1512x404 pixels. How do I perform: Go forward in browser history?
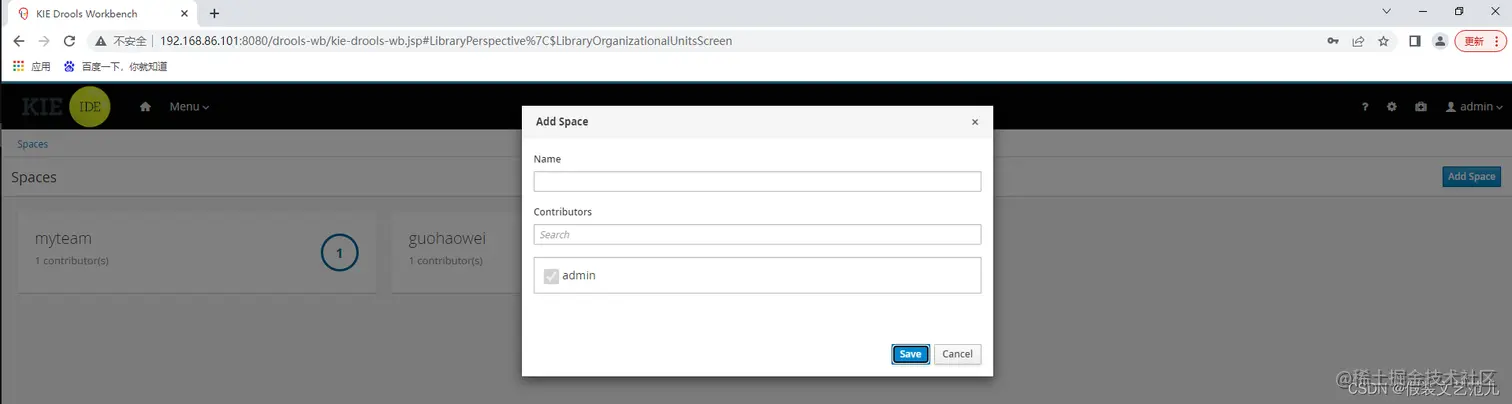(x=43, y=41)
